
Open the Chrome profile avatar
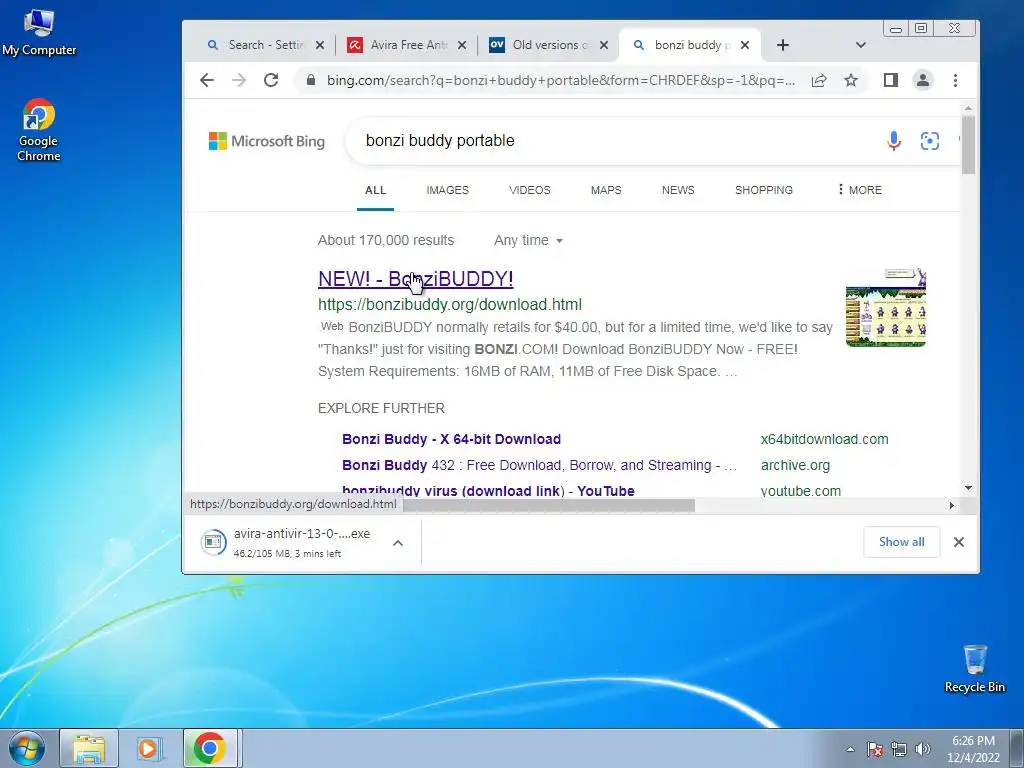[923, 80]
